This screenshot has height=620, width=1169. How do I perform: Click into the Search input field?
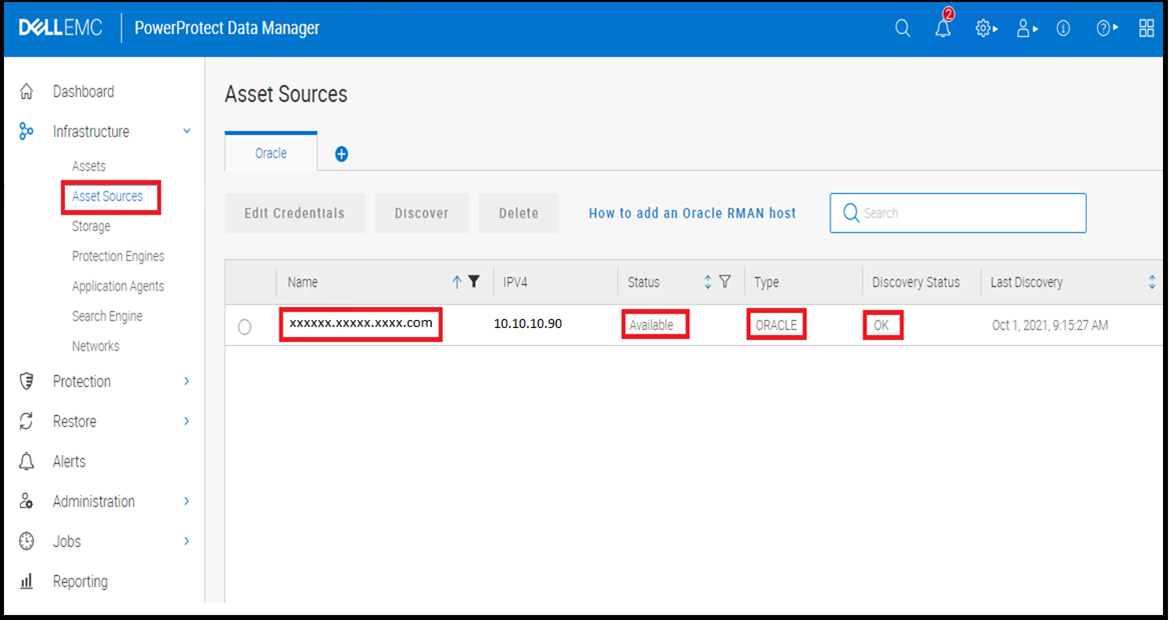pyautogui.click(x=958, y=213)
